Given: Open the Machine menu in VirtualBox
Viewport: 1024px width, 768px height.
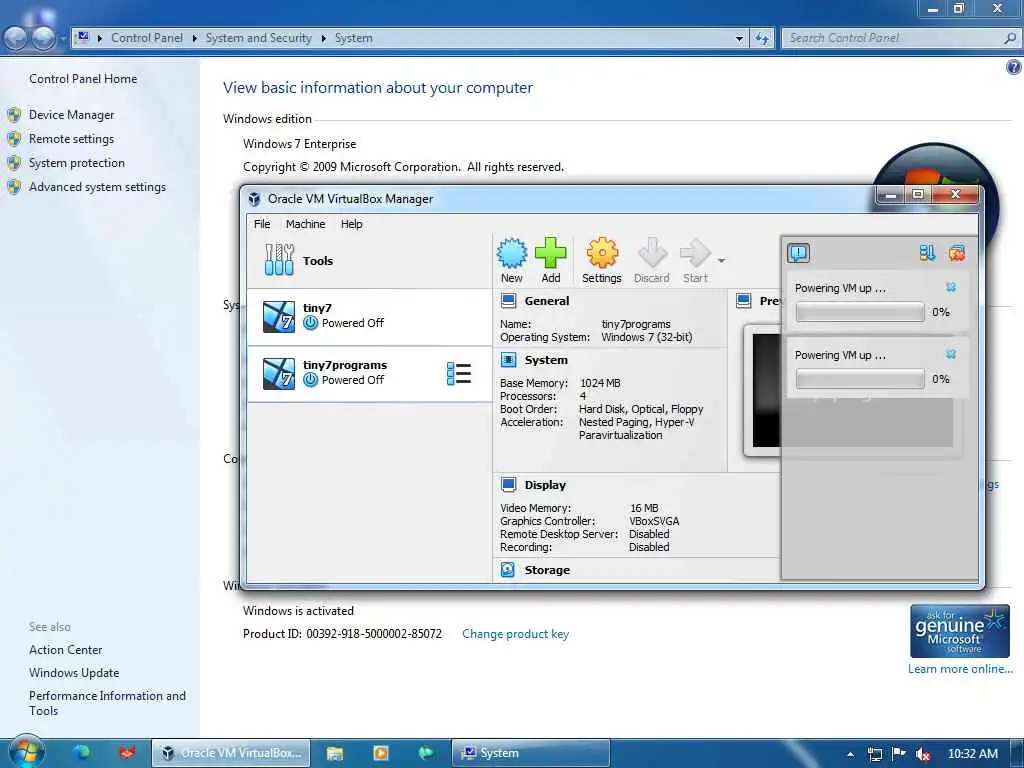Looking at the screenshot, I should coord(305,224).
